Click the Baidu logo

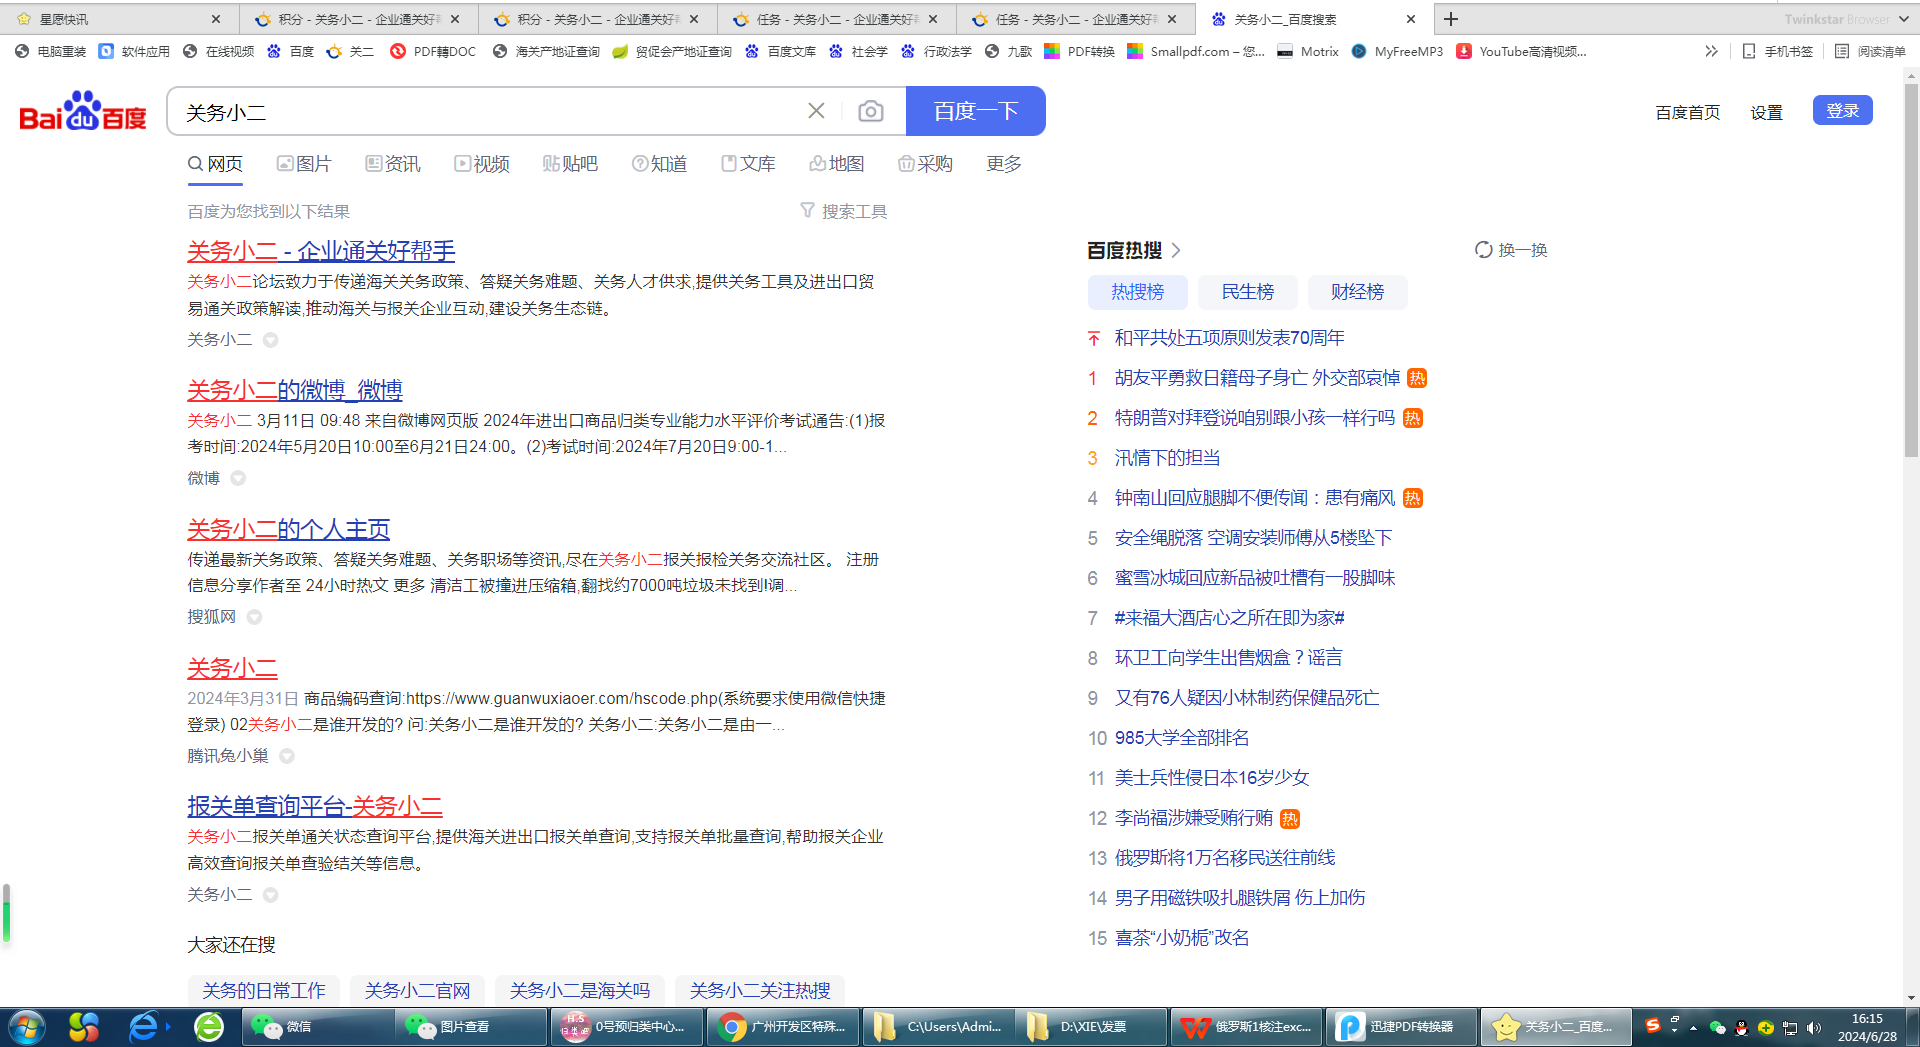[x=83, y=111]
